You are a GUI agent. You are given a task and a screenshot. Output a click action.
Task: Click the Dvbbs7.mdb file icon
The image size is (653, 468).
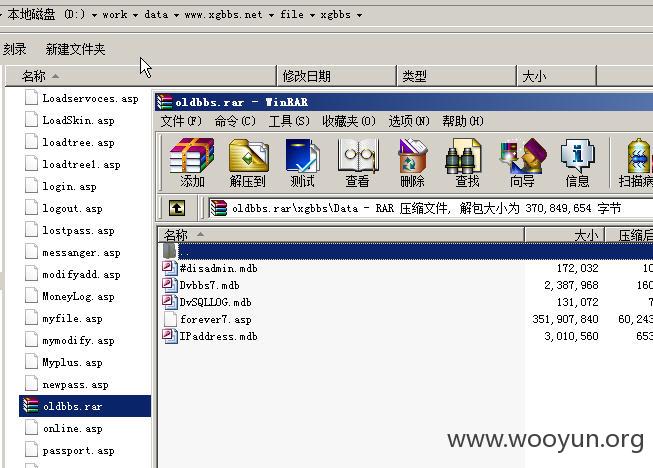click(169, 285)
